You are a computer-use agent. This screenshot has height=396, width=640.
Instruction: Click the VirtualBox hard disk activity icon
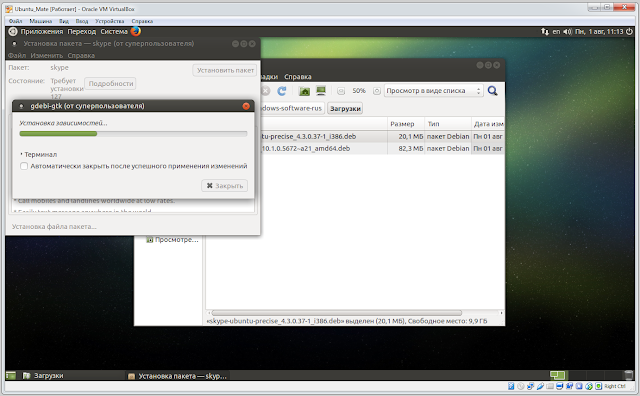coord(511,386)
